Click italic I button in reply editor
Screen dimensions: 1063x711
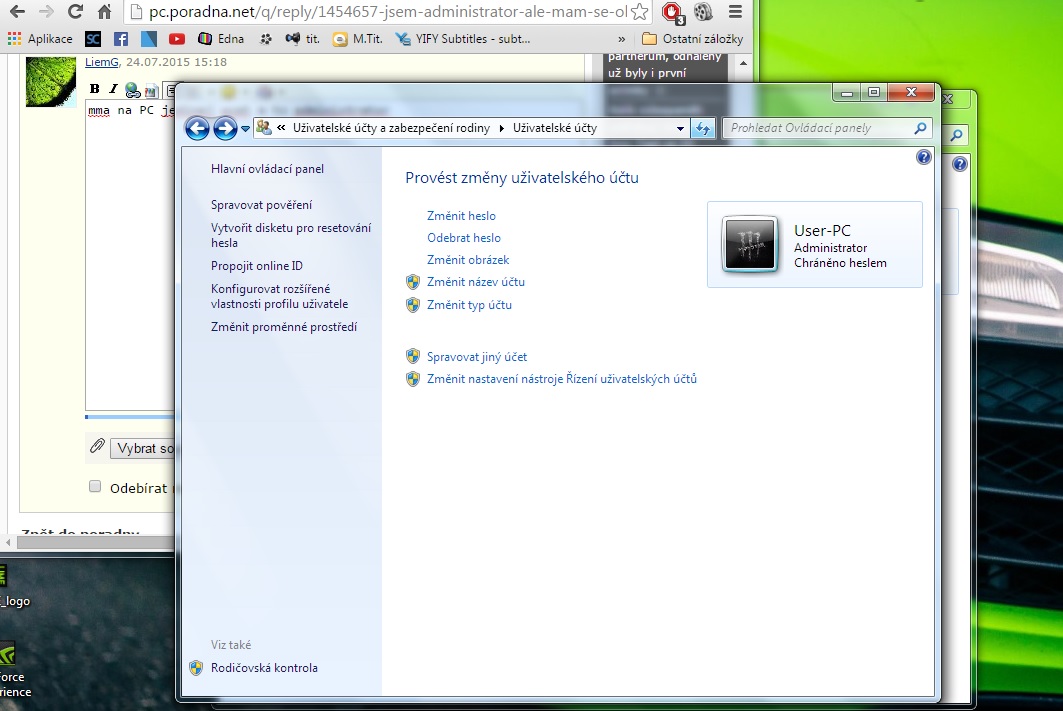pyautogui.click(x=113, y=89)
